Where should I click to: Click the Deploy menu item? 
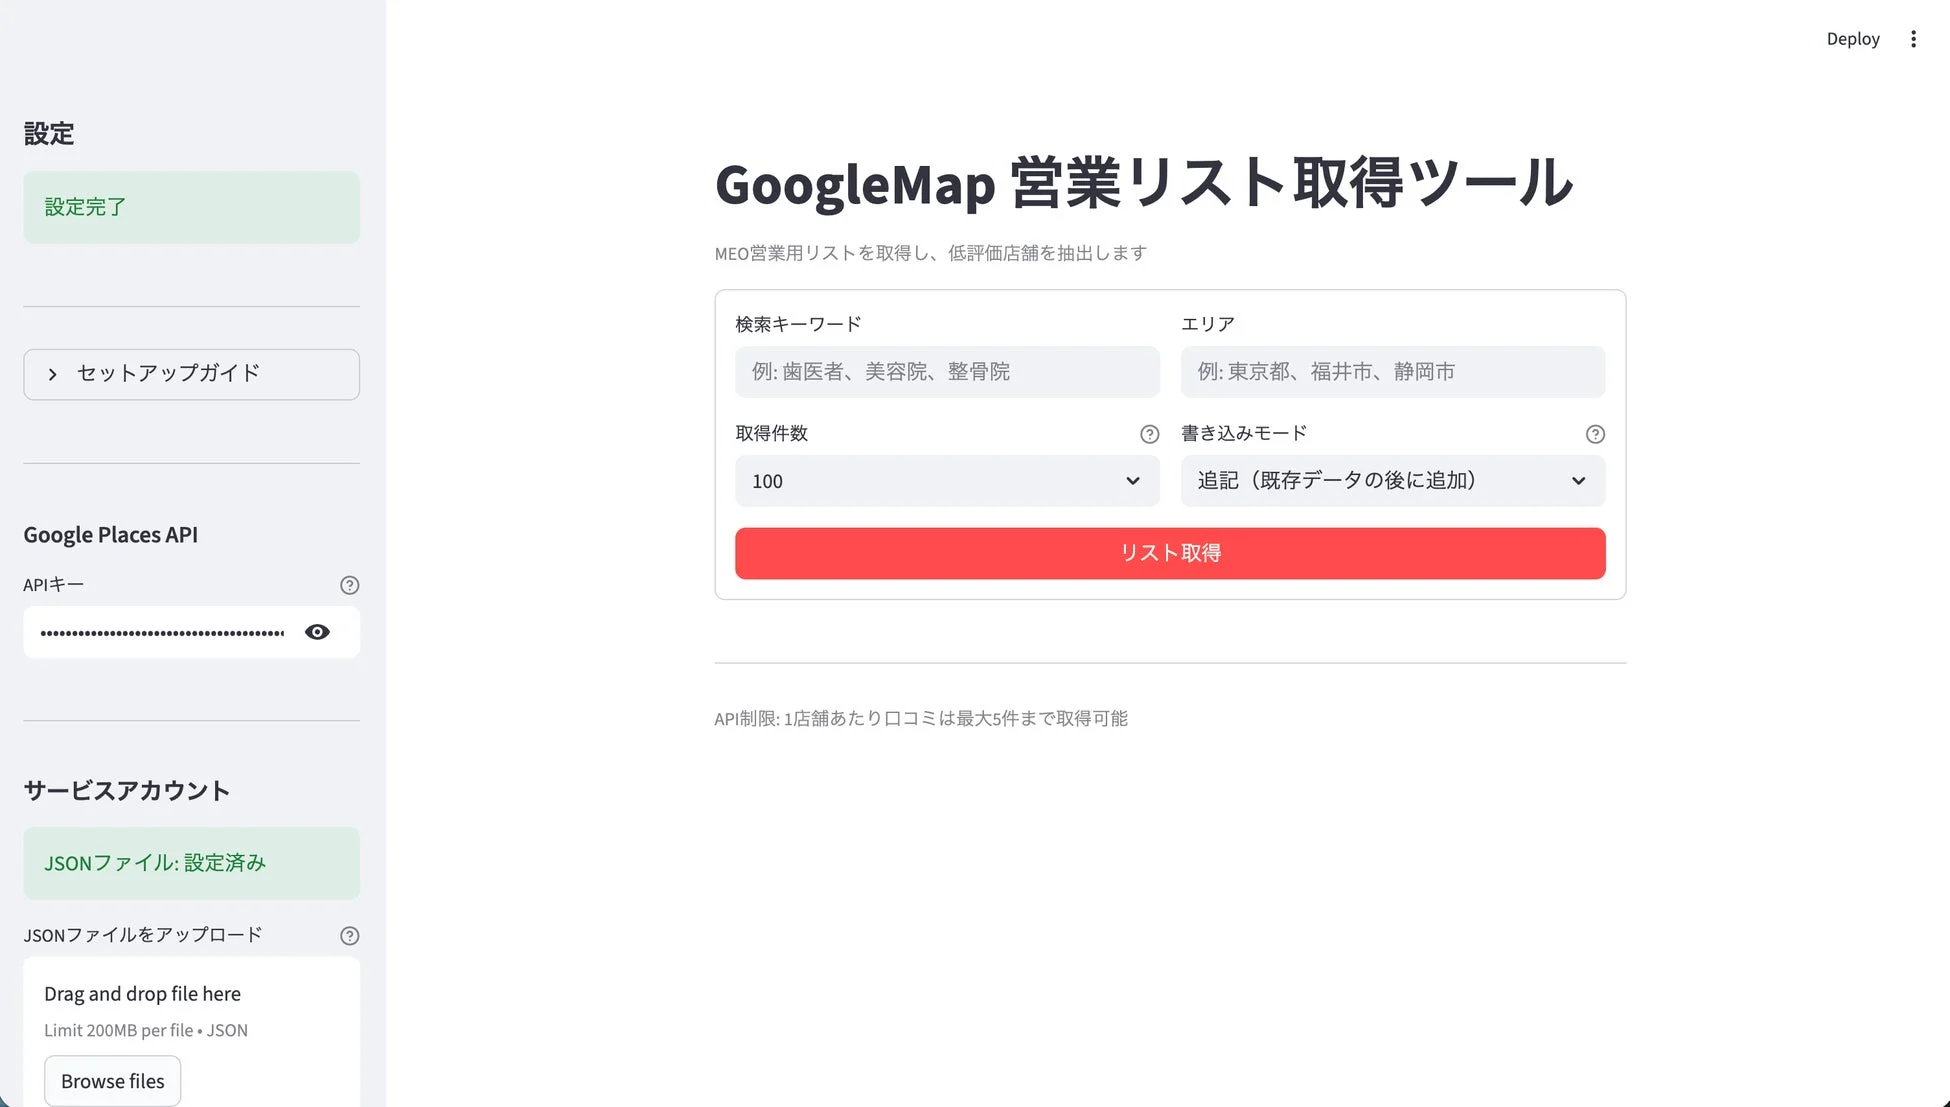coord(1852,38)
